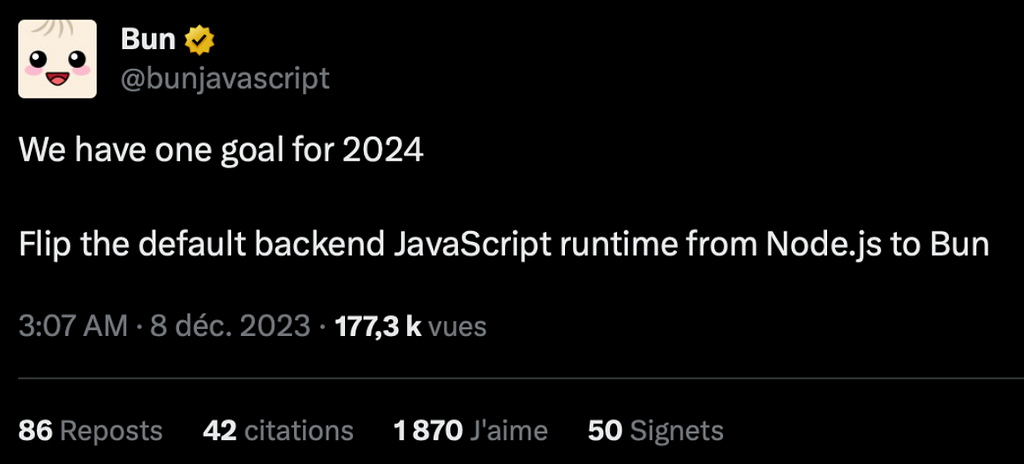The image size is (1024, 464).
Task: Show the 1 870 J'aime likes
Action: (x=471, y=431)
